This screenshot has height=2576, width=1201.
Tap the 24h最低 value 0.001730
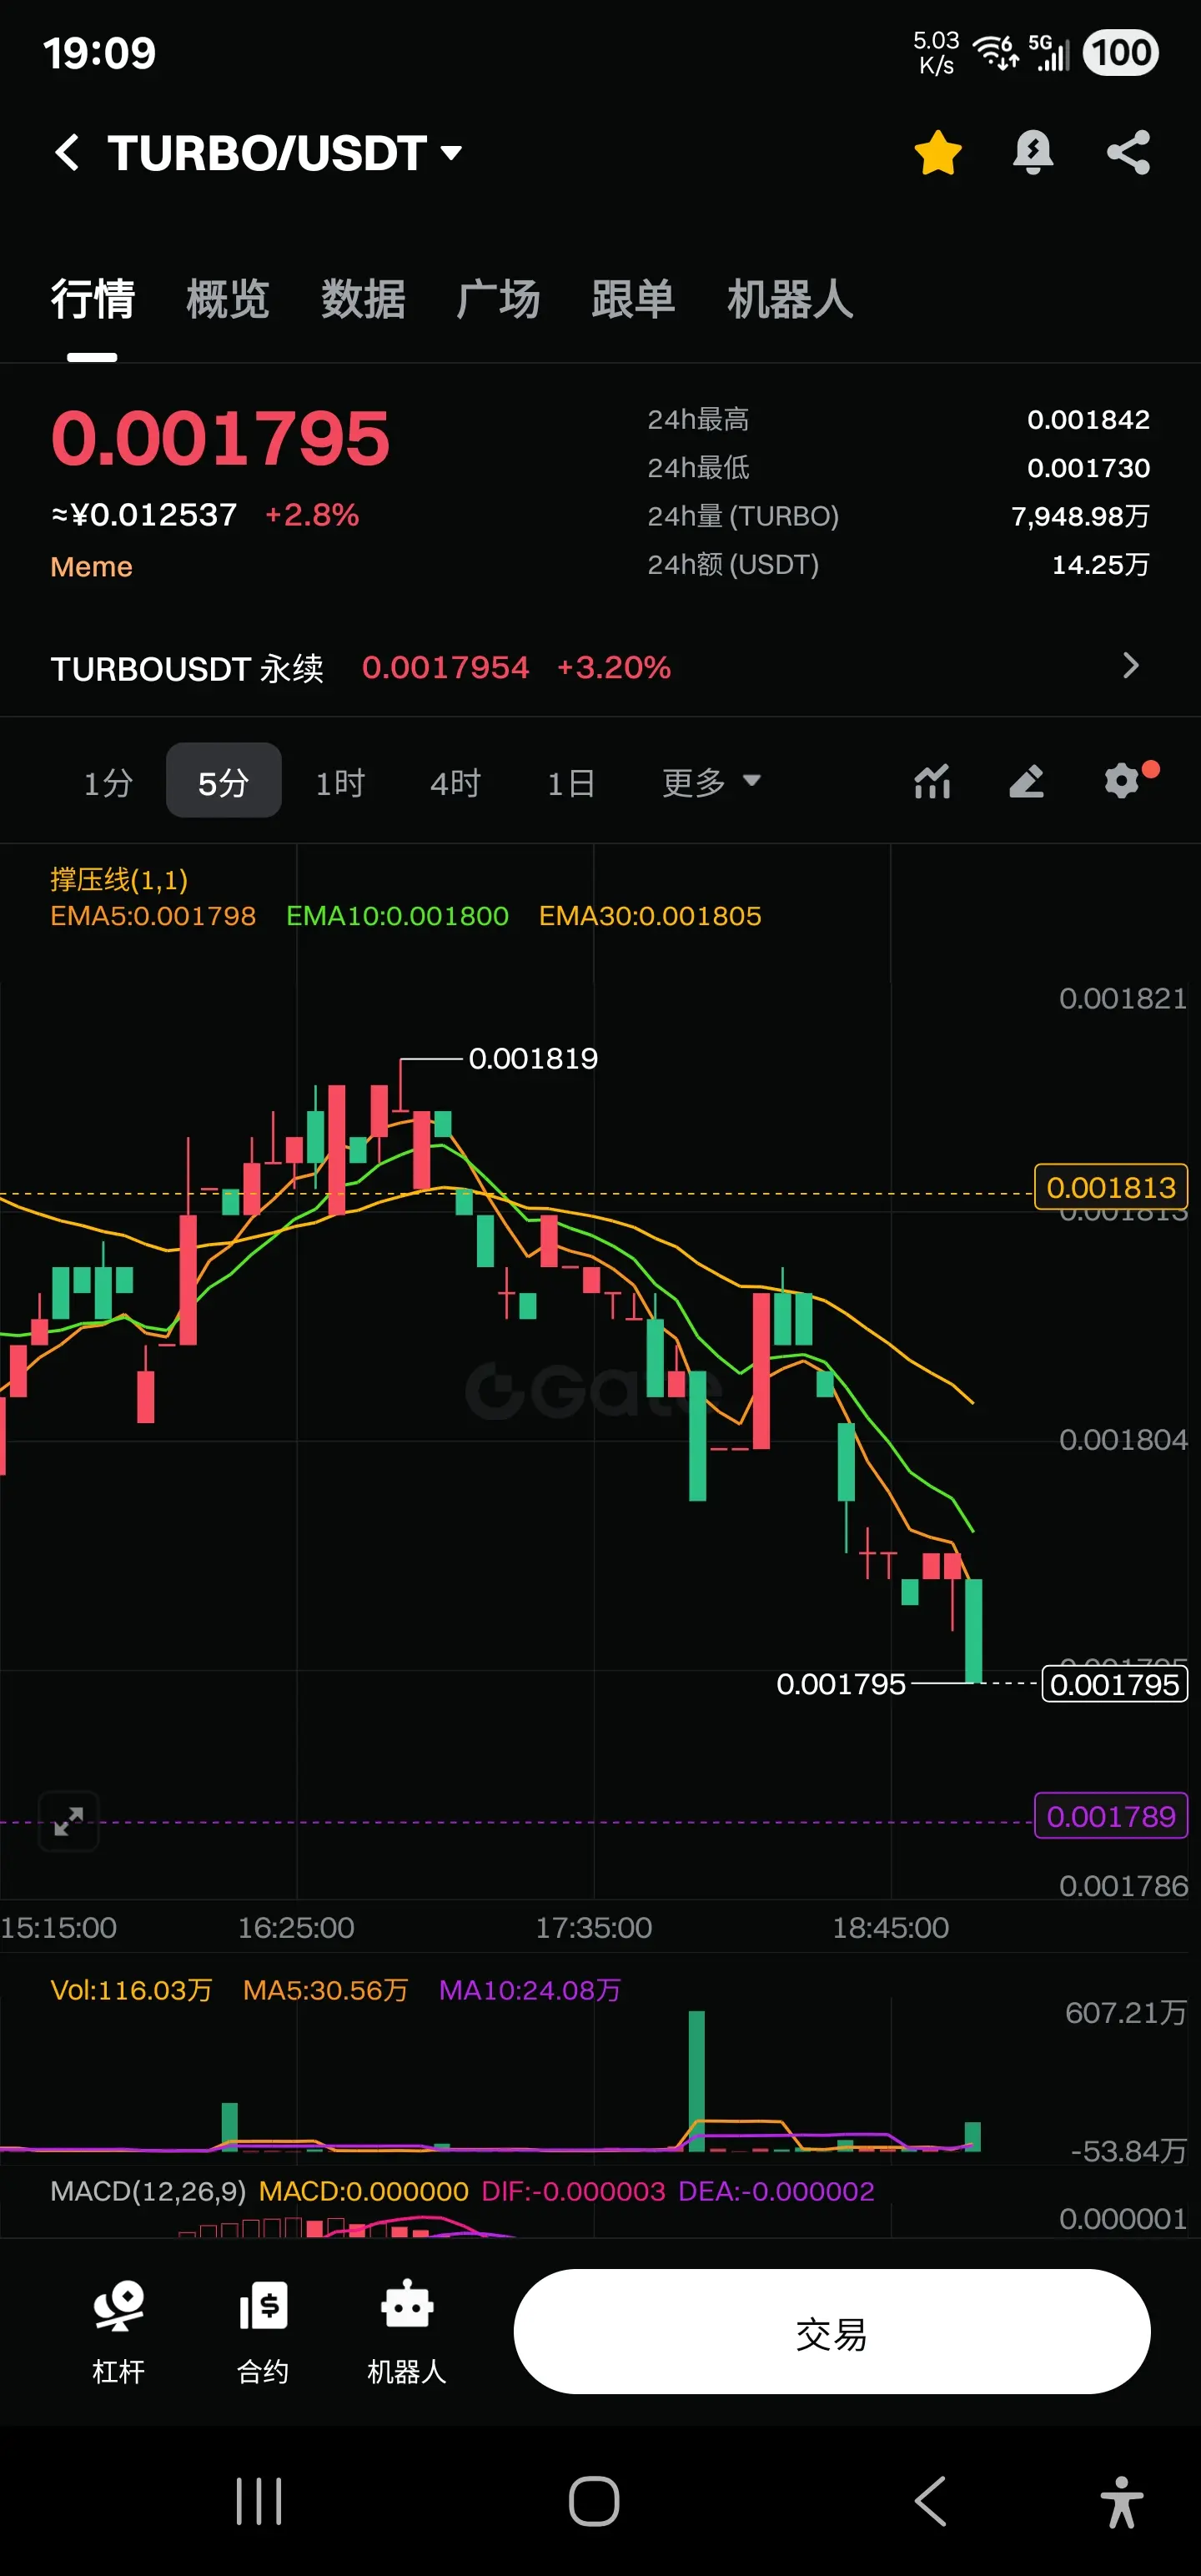(1088, 468)
